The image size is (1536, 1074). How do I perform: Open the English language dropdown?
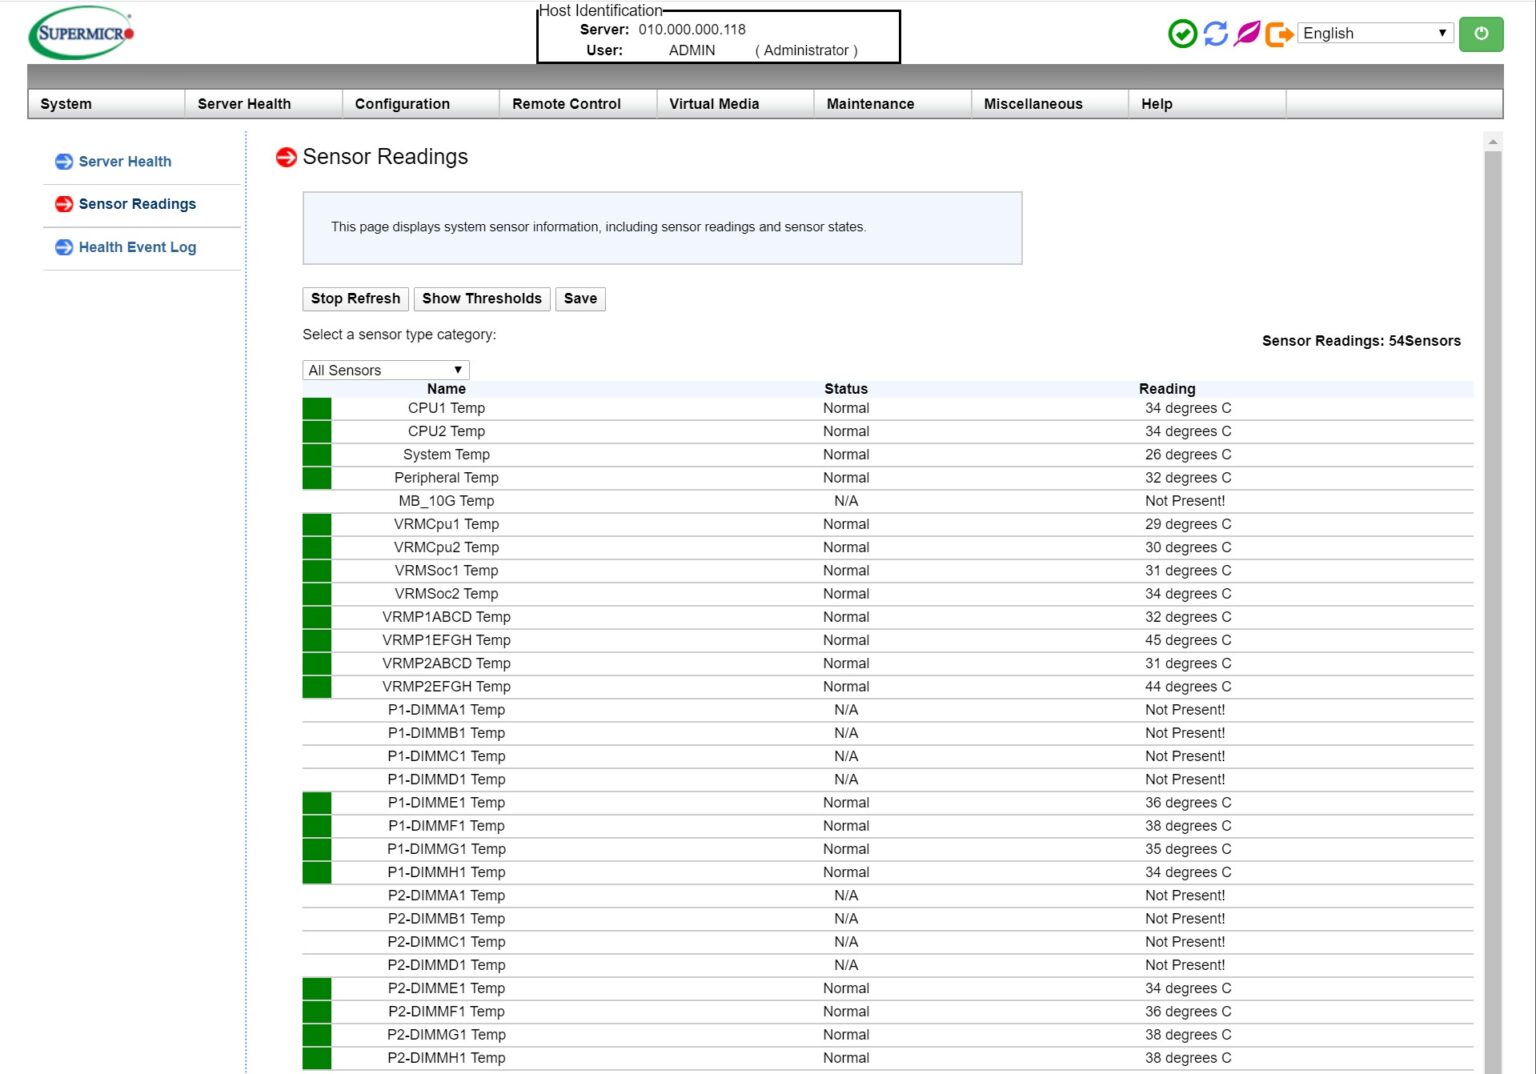(x=1374, y=33)
